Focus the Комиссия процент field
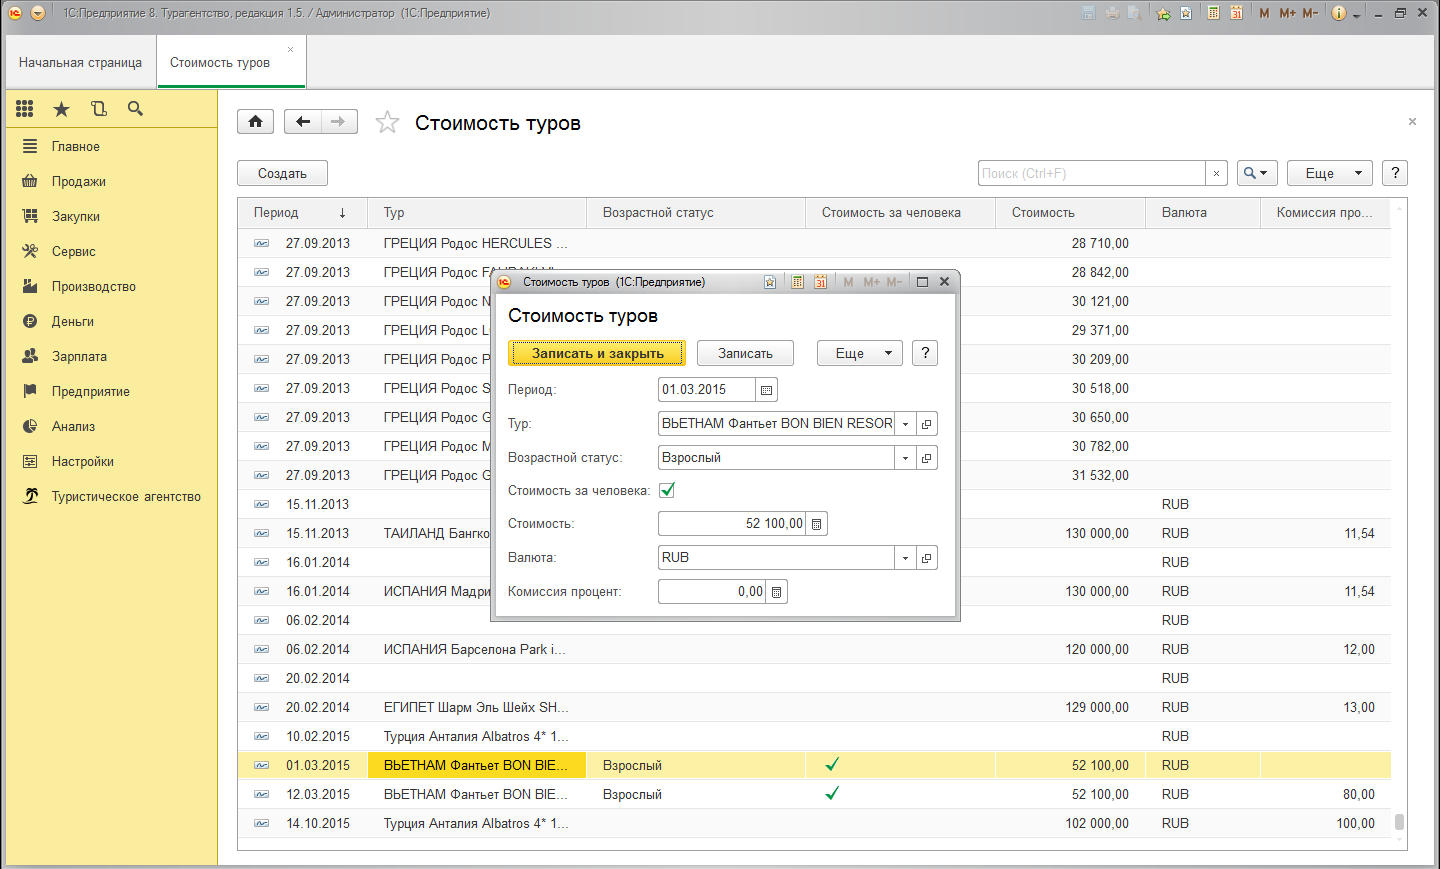The width and height of the screenshot is (1440, 869). [x=712, y=592]
